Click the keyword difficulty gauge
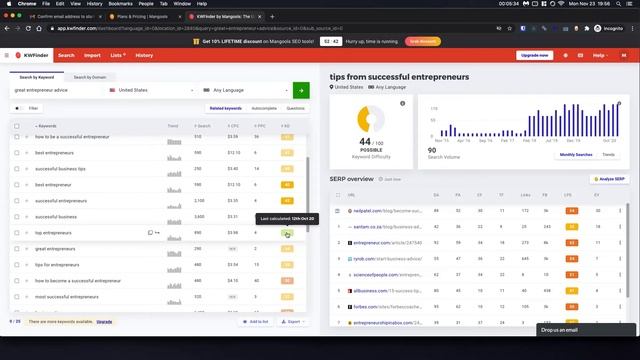640x360 pixels. (371, 119)
